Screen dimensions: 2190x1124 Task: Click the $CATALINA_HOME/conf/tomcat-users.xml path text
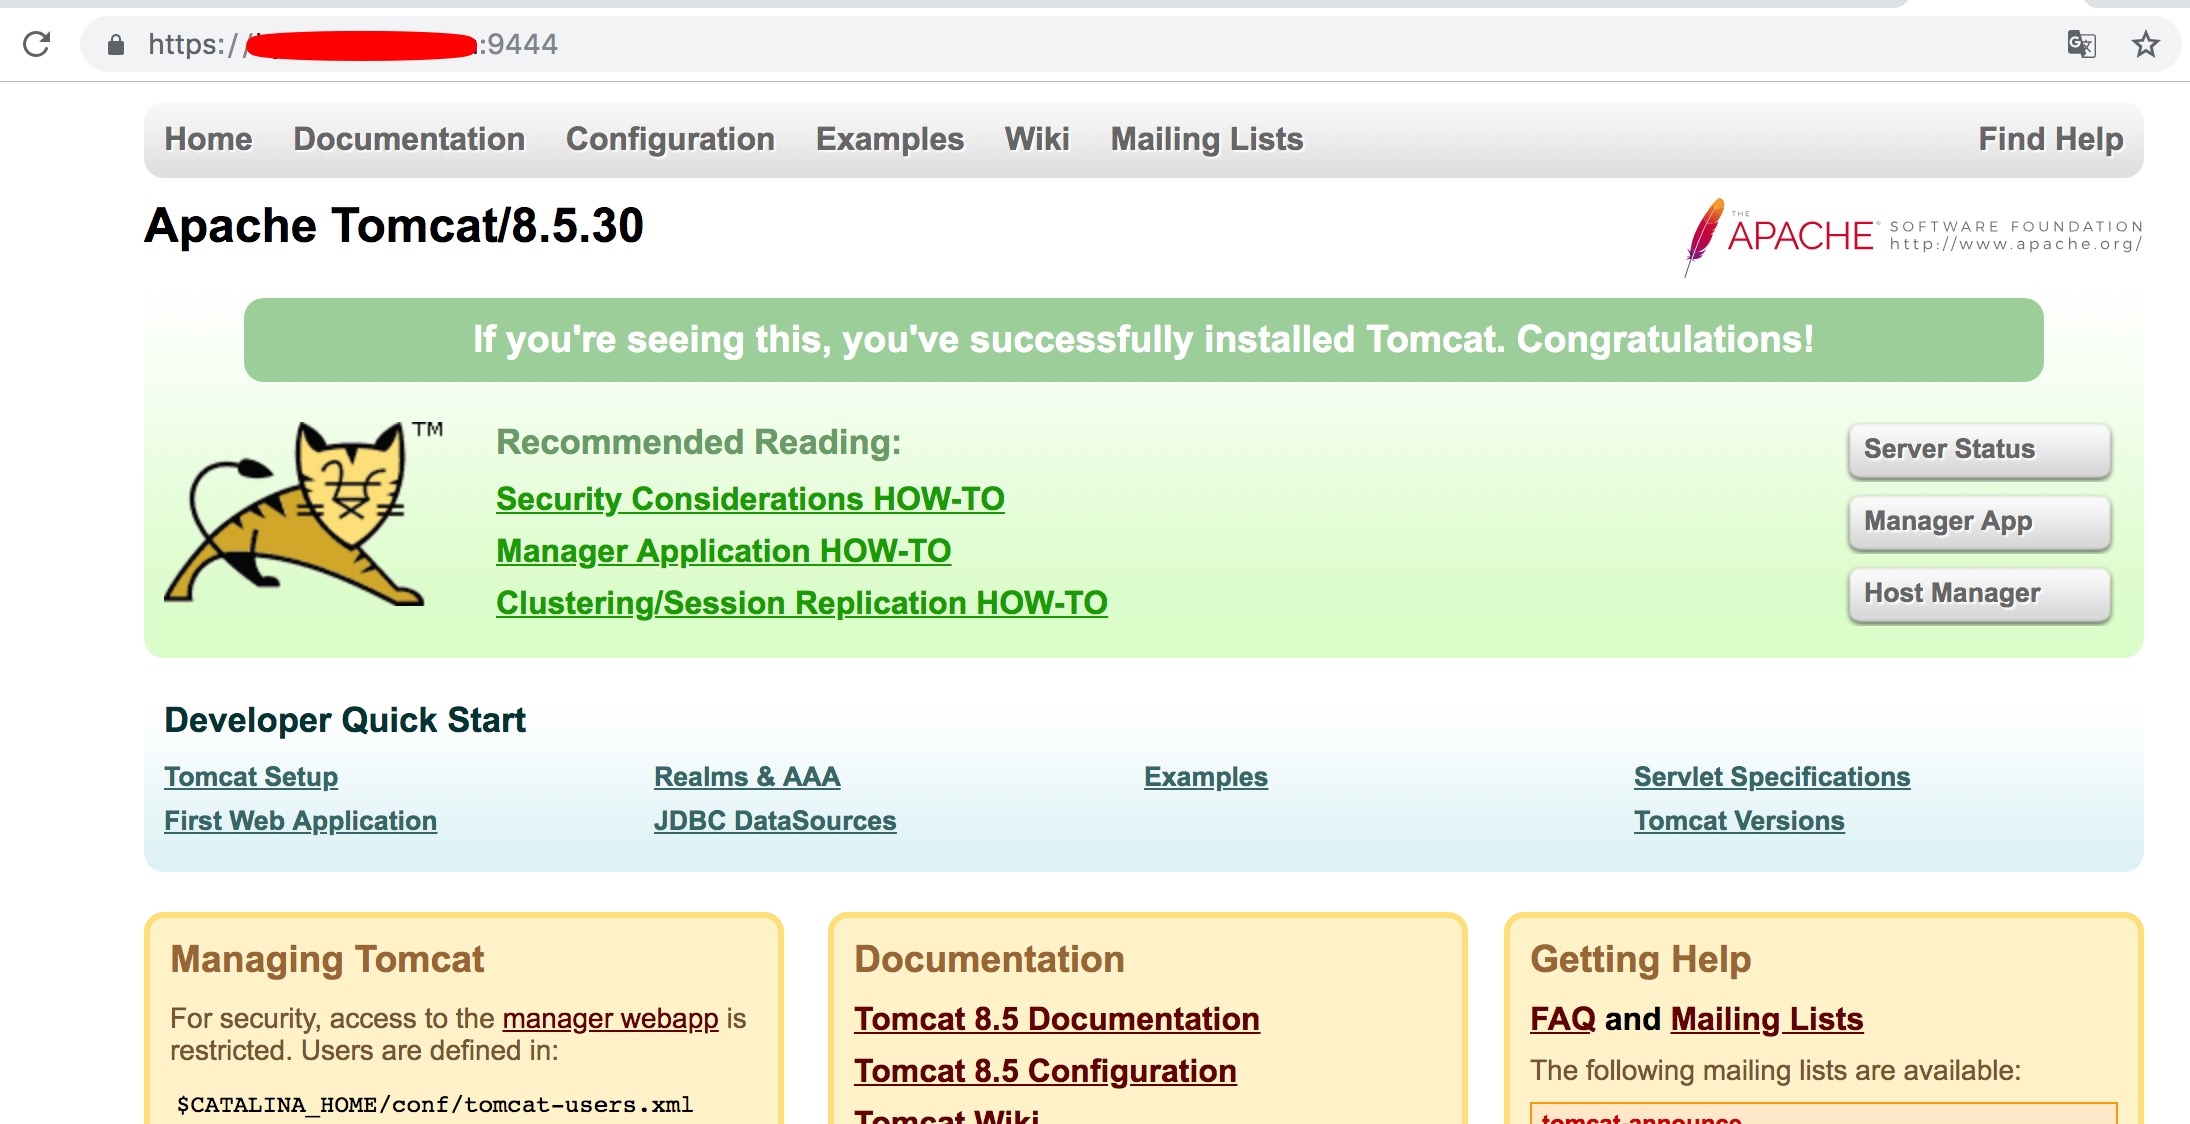(x=435, y=1104)
